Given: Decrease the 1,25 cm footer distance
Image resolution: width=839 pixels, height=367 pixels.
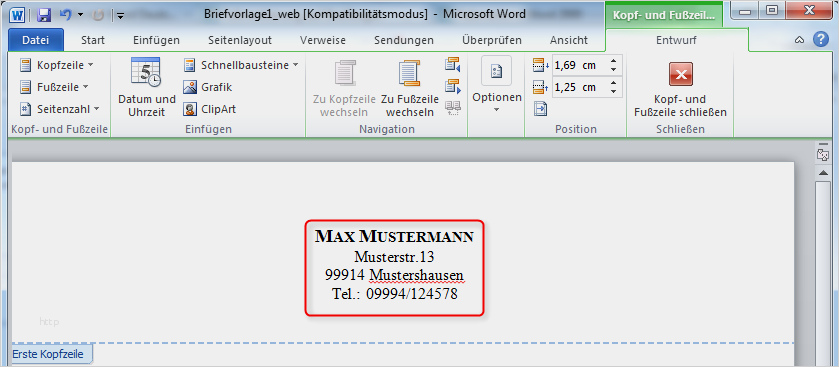Looking at the screenshot, I should point(613,92).
